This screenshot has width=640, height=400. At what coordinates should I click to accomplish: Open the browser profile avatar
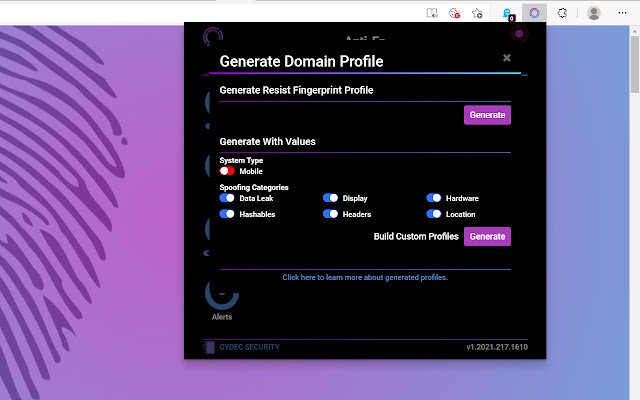point(594,13)
